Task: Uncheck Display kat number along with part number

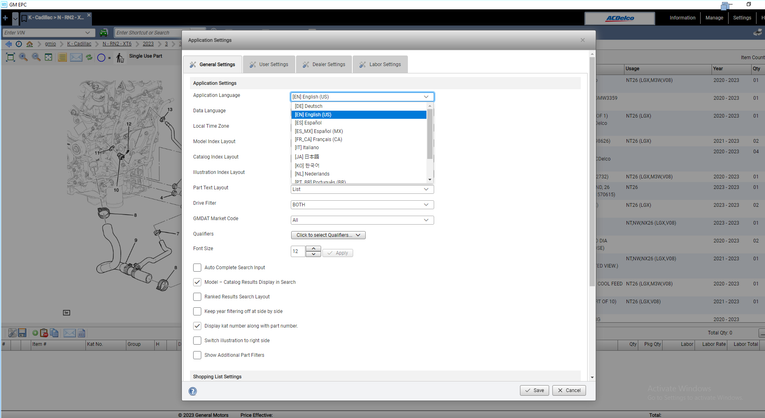Action: point(197,326)
